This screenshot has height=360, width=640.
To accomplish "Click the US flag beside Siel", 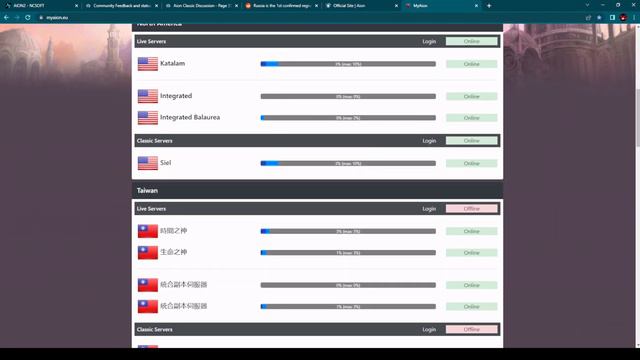I will 148,163.
